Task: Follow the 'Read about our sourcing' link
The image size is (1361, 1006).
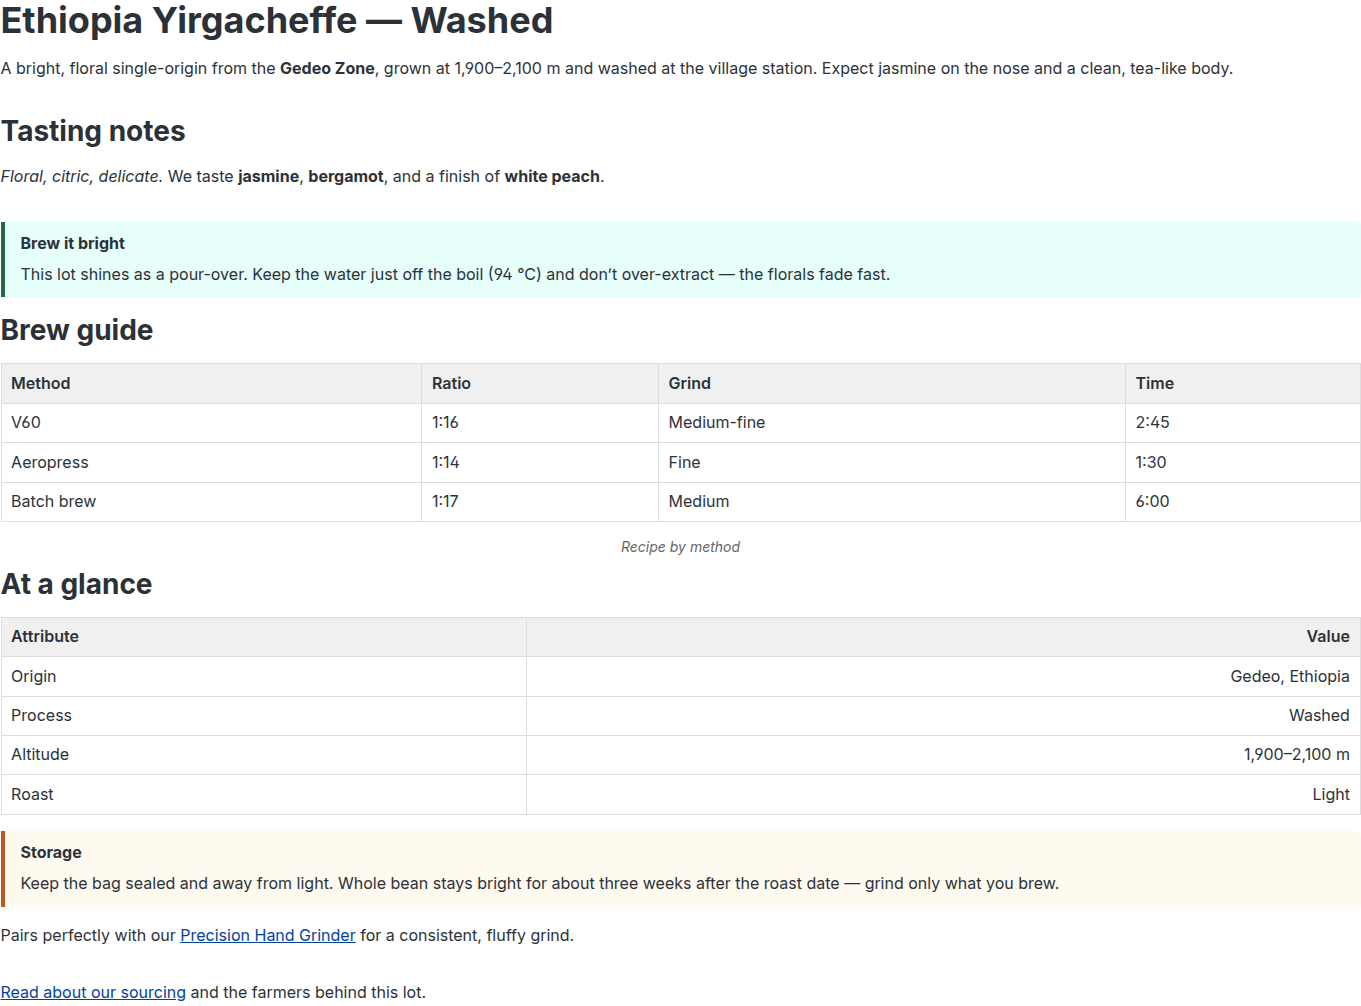Action: [x=93, y=992]
